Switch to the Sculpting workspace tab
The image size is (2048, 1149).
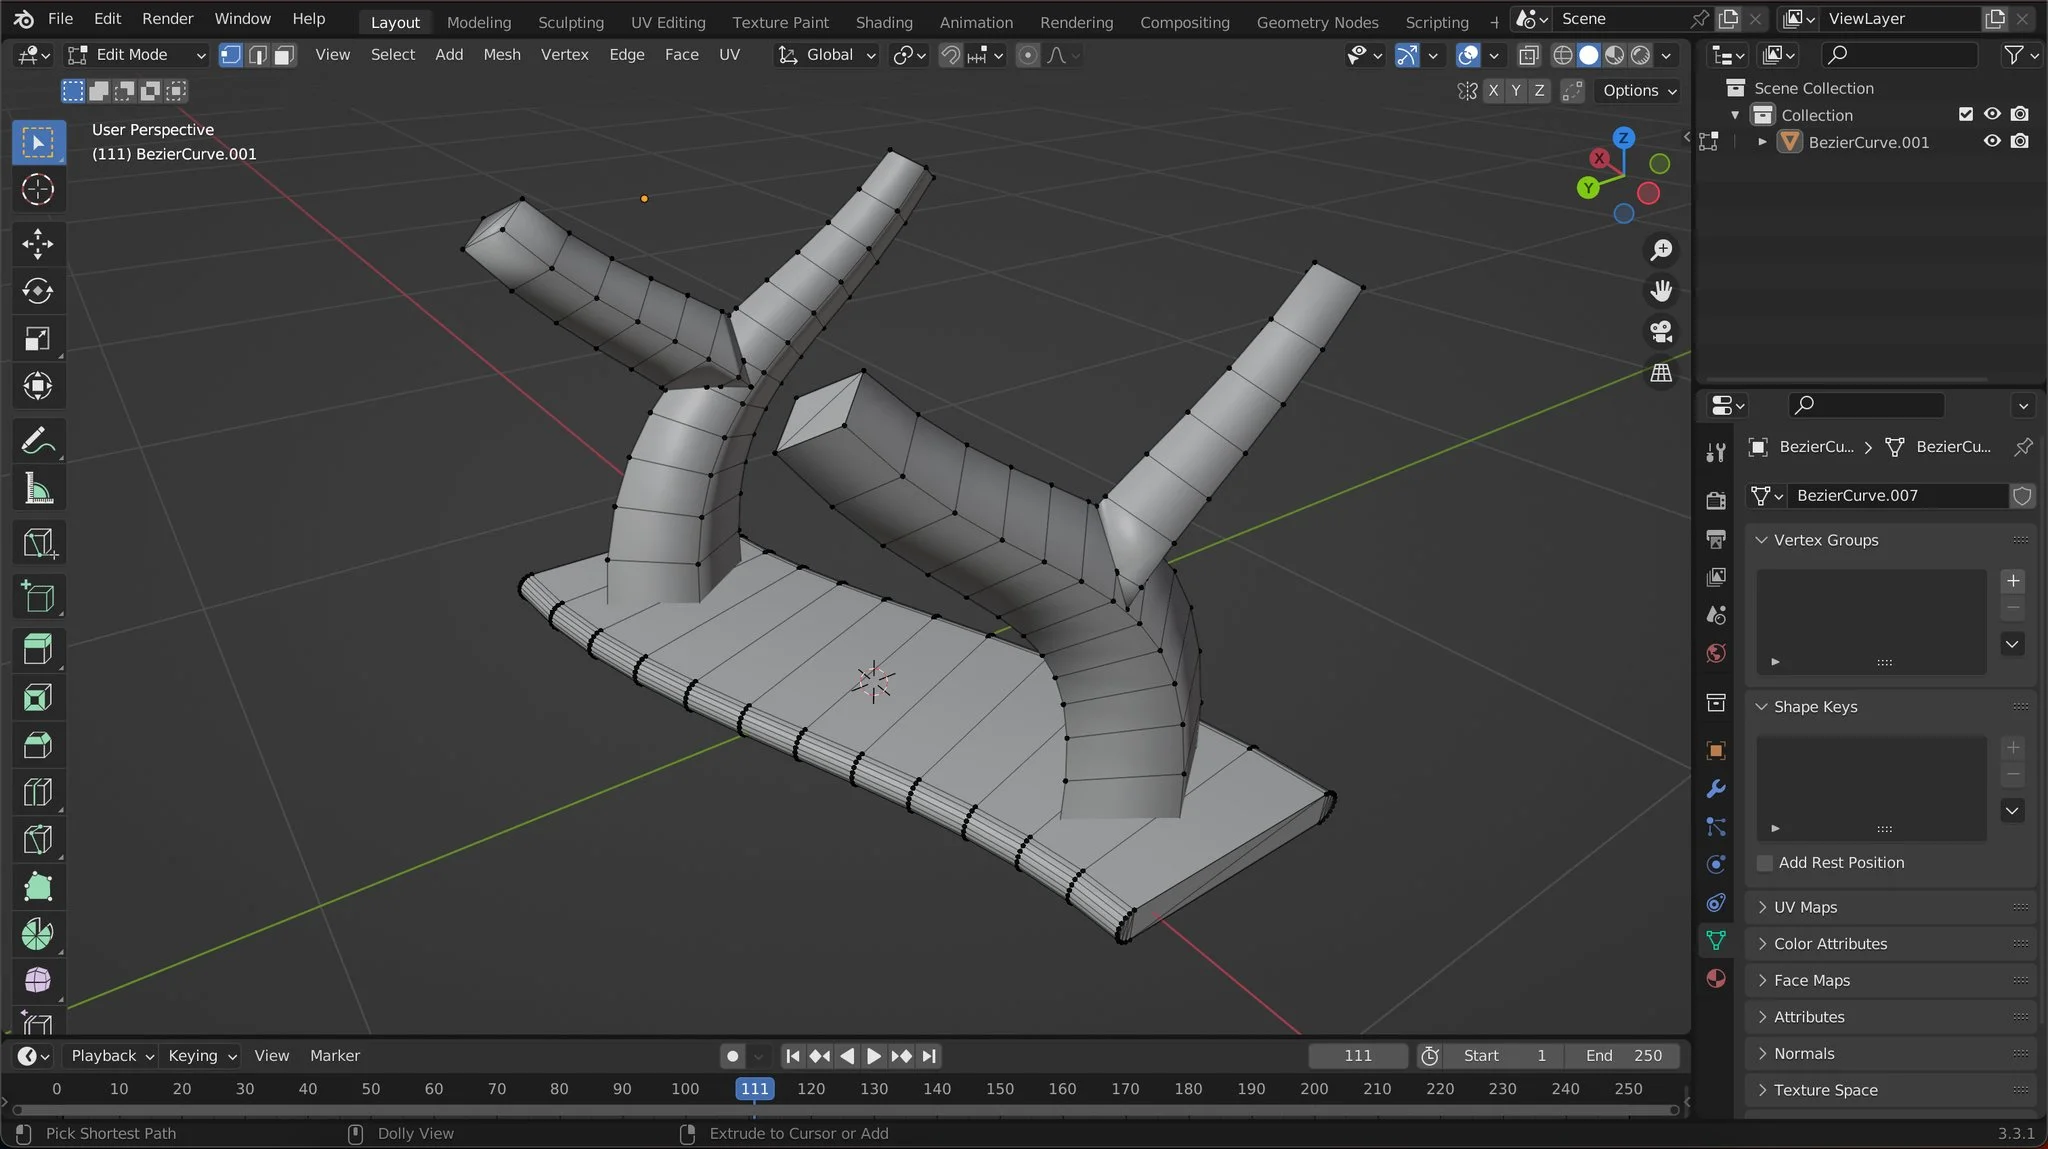click(570, 22)
